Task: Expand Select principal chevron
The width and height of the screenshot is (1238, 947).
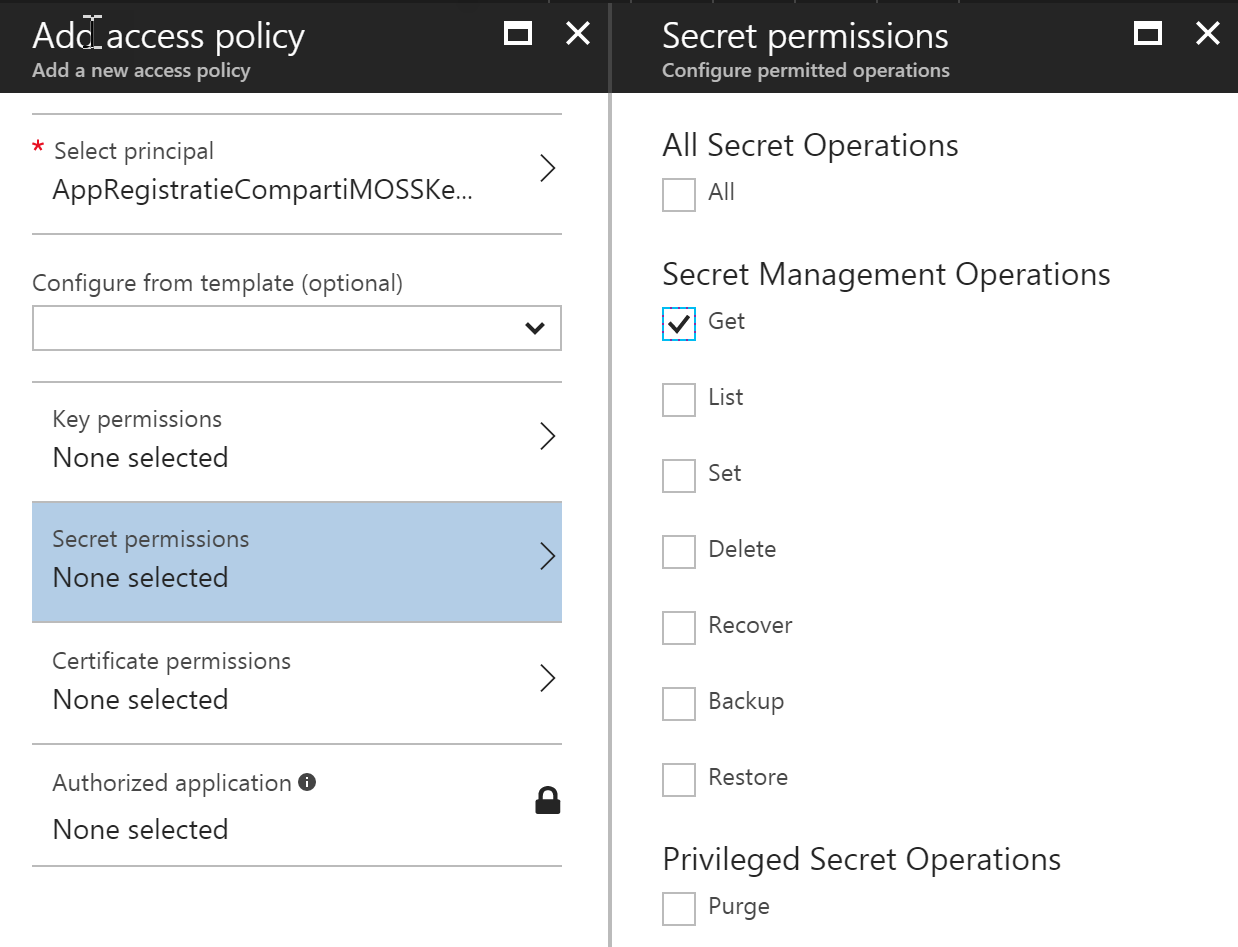Action: pos(547,168)
